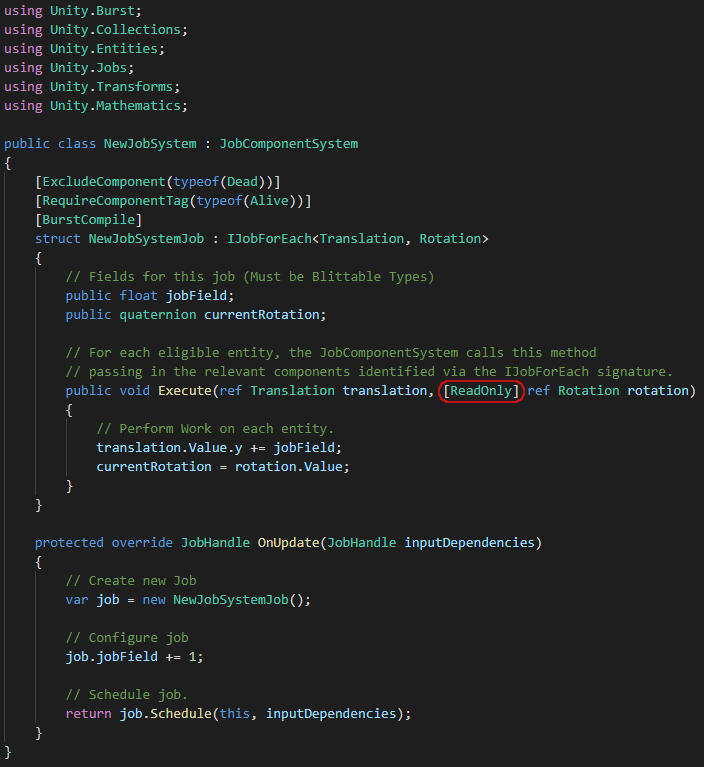This screenshot has height=767, width=704.
Task: Click the class name NewJobSystem
Action: click(x=150, y=144)
